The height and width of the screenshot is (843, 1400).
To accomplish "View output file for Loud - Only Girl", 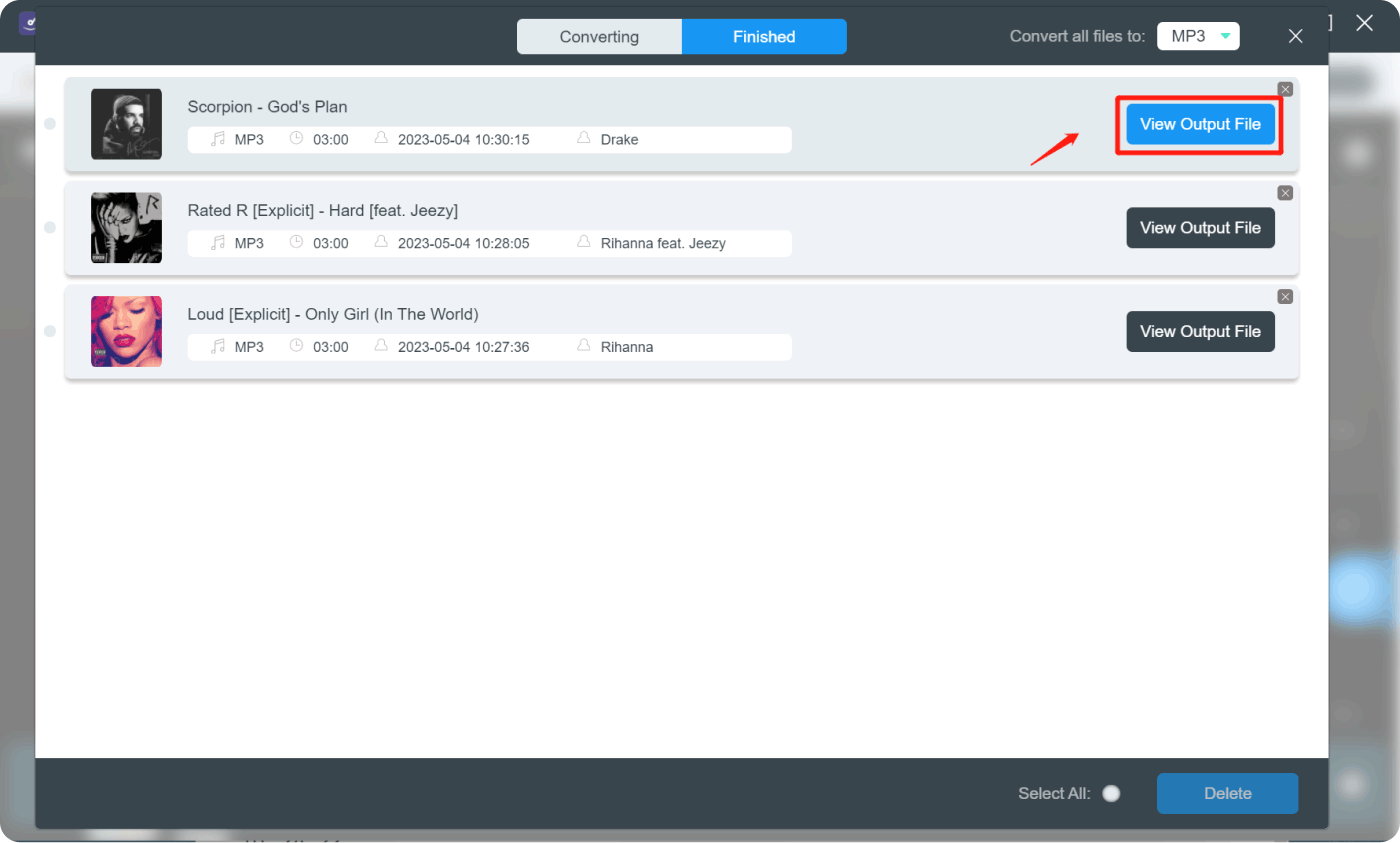I will pos(1200,331).
